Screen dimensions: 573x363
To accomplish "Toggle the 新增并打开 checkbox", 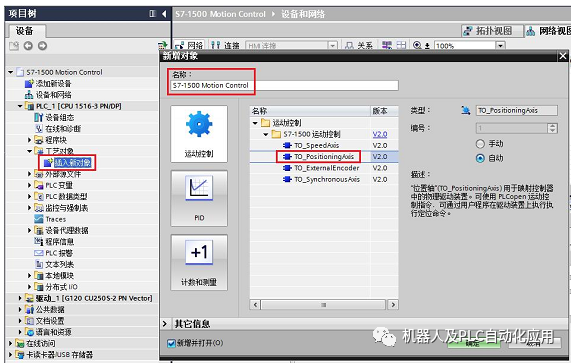I will click(171, 343).
